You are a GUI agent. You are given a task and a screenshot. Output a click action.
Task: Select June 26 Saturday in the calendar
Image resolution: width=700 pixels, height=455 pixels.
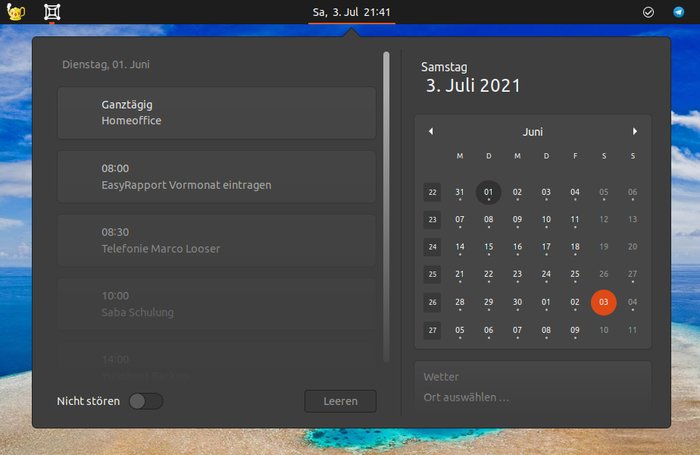pos(604,274)
